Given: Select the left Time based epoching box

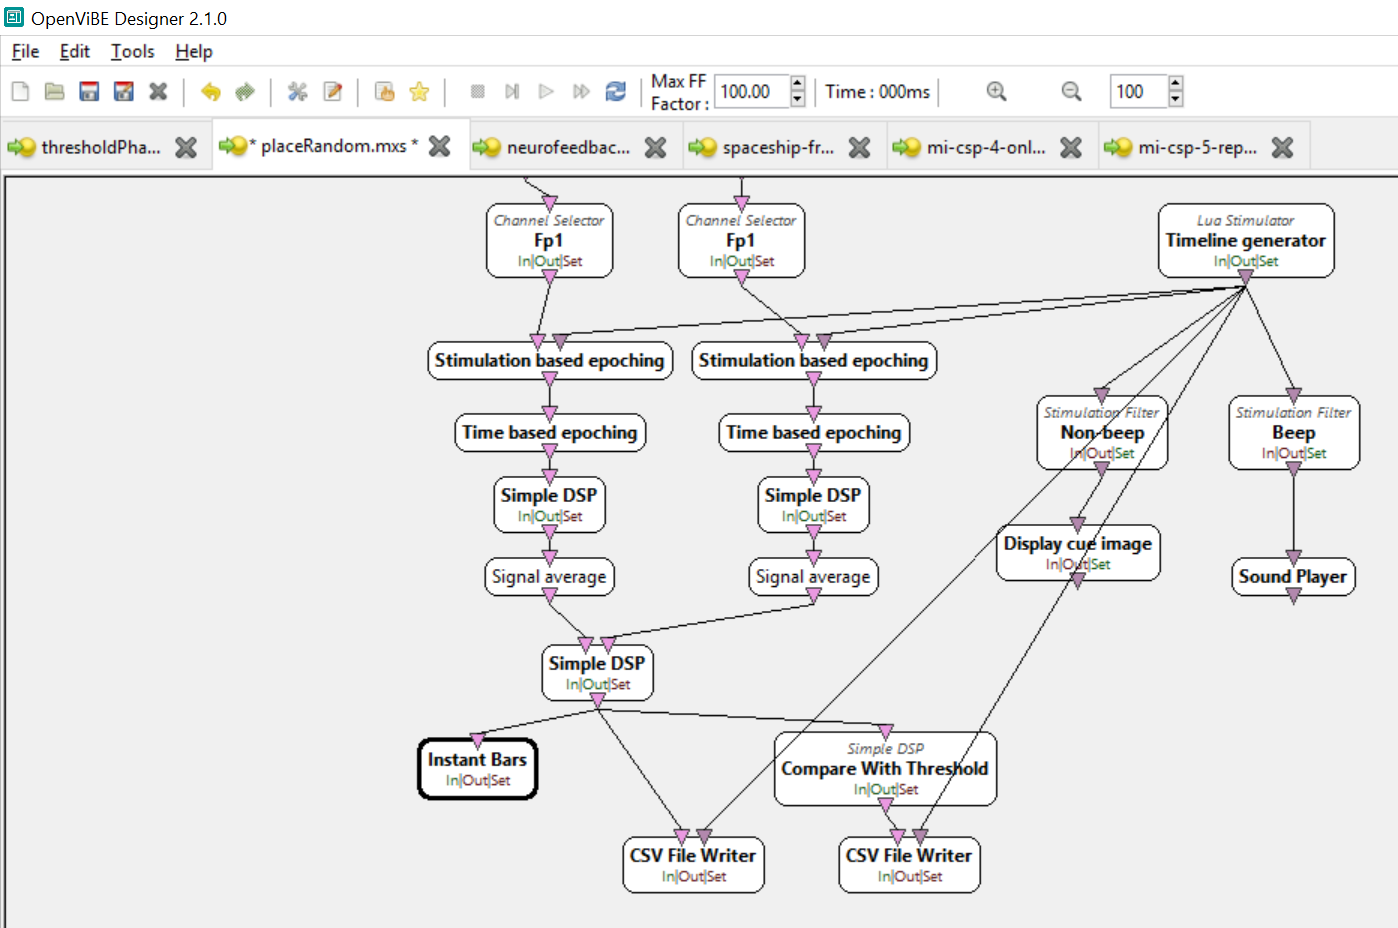Looking at the screenshot, I should 550,433.
